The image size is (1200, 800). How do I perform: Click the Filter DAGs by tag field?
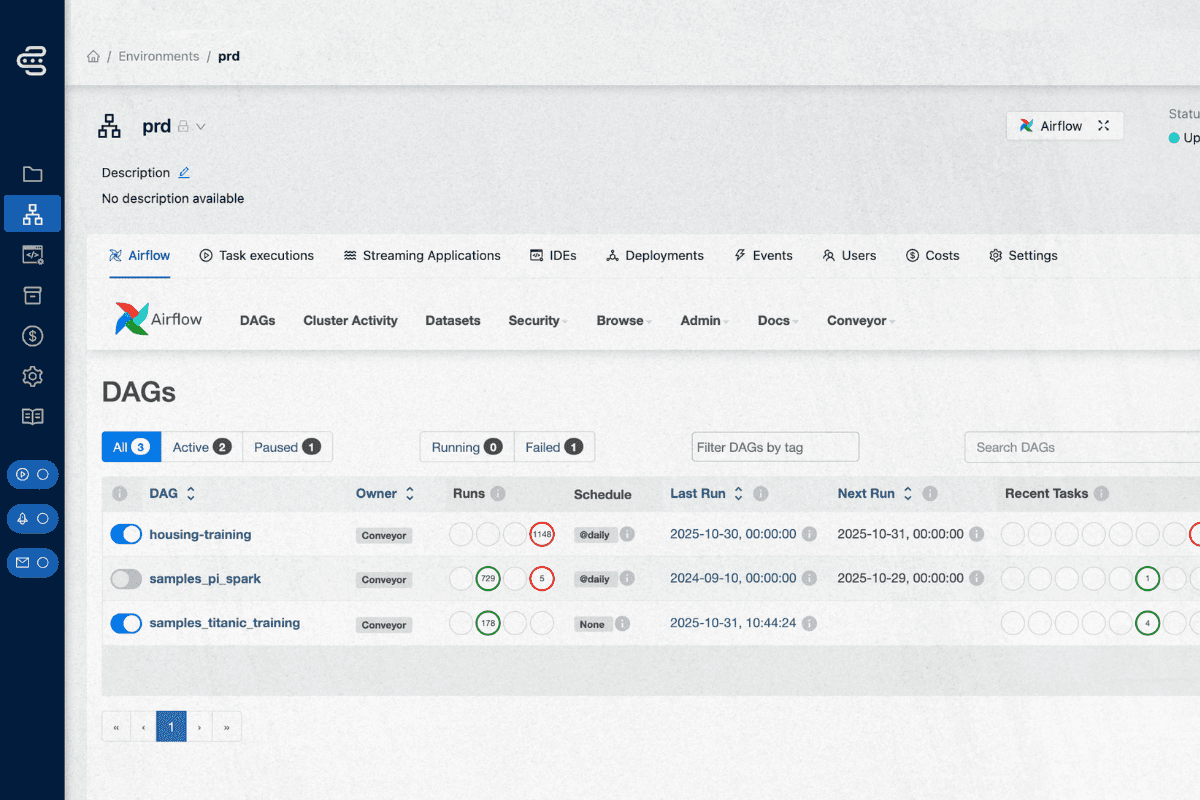coord(774,447)
